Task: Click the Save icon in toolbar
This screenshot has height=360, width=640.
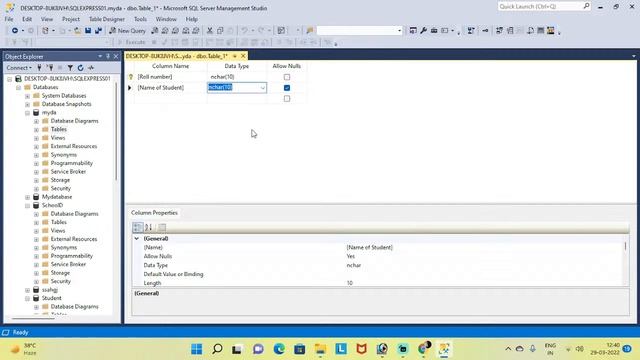Action: pyautogui.click(x=88, y=31)
